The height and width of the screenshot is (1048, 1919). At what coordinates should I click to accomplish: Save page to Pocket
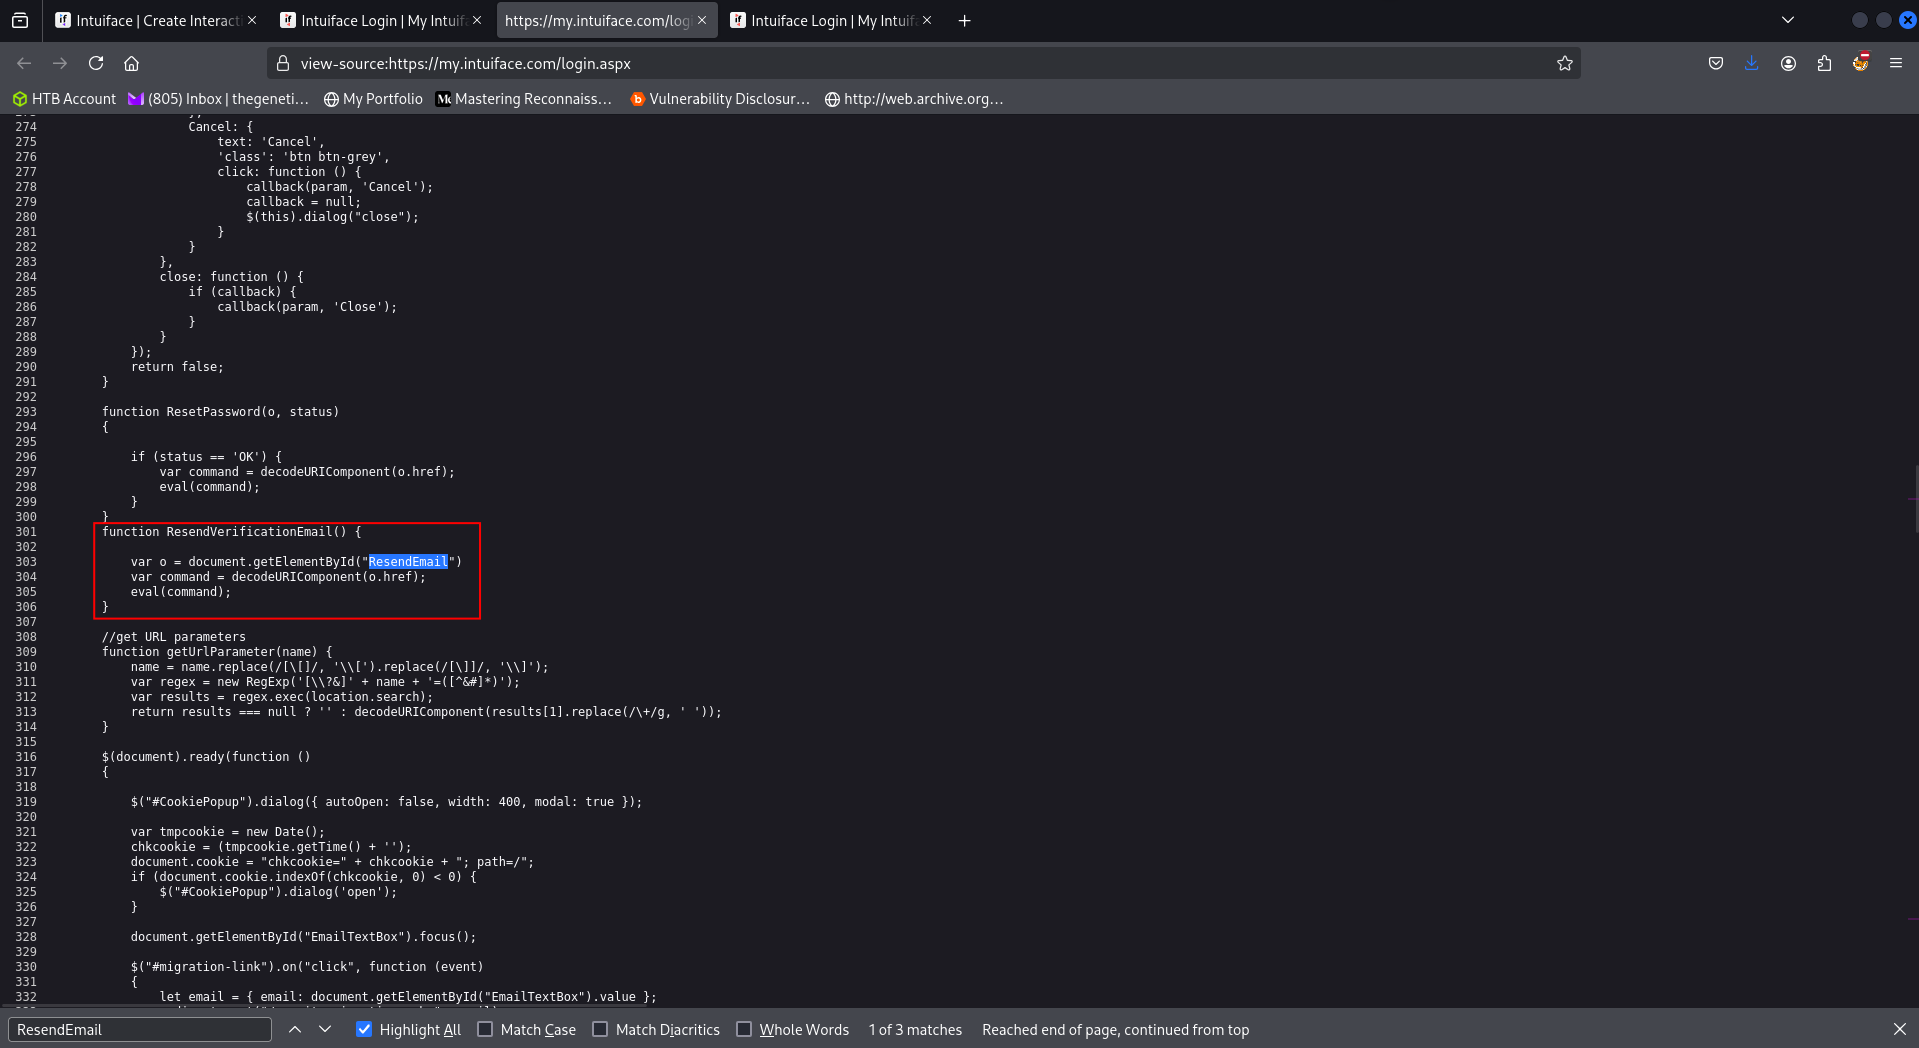[1716, 63]
